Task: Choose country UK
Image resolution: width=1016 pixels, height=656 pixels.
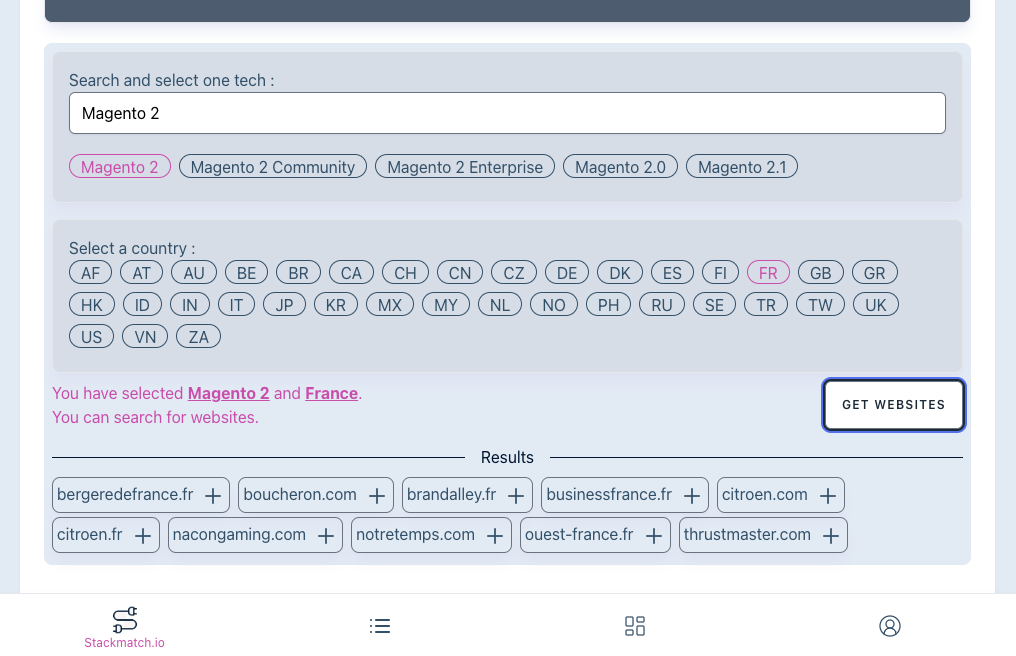Action: [x=876, y=304]
